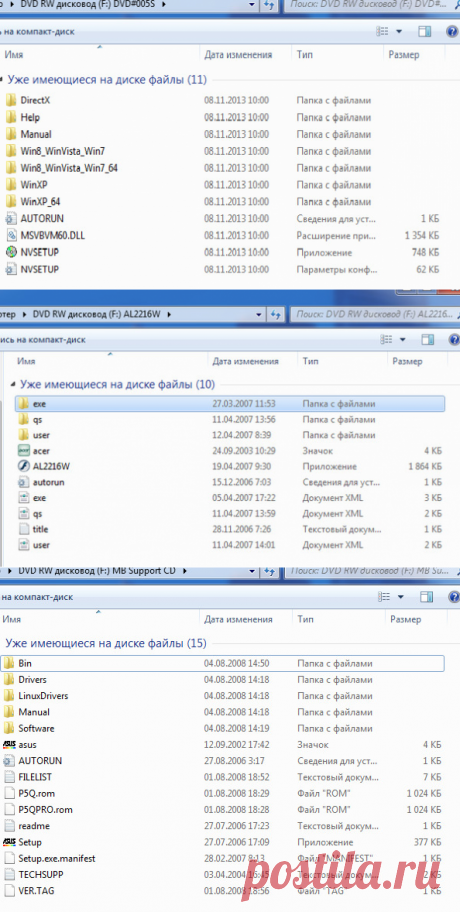Click MB Support CD breadcrumb in address bar
This screenshot has width=460, height=912.
tap(97, 571)
